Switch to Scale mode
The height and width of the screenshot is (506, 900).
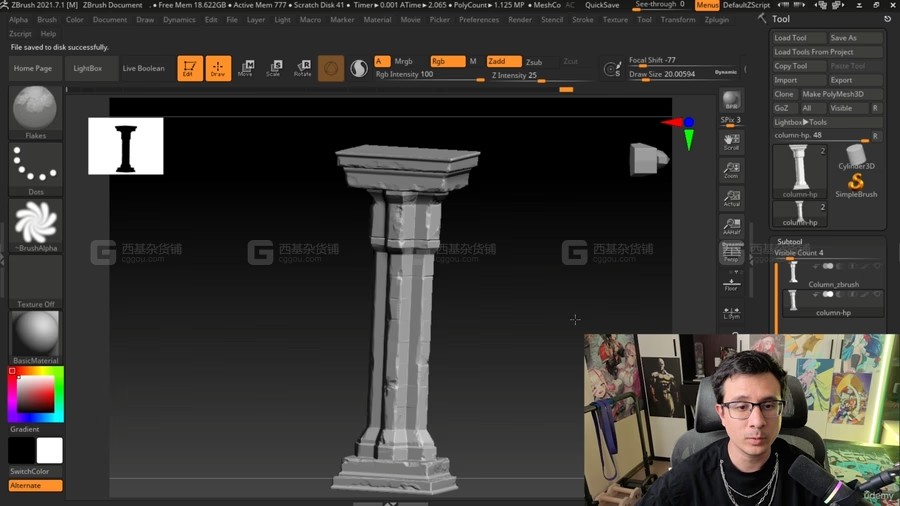tap(274, 68)
